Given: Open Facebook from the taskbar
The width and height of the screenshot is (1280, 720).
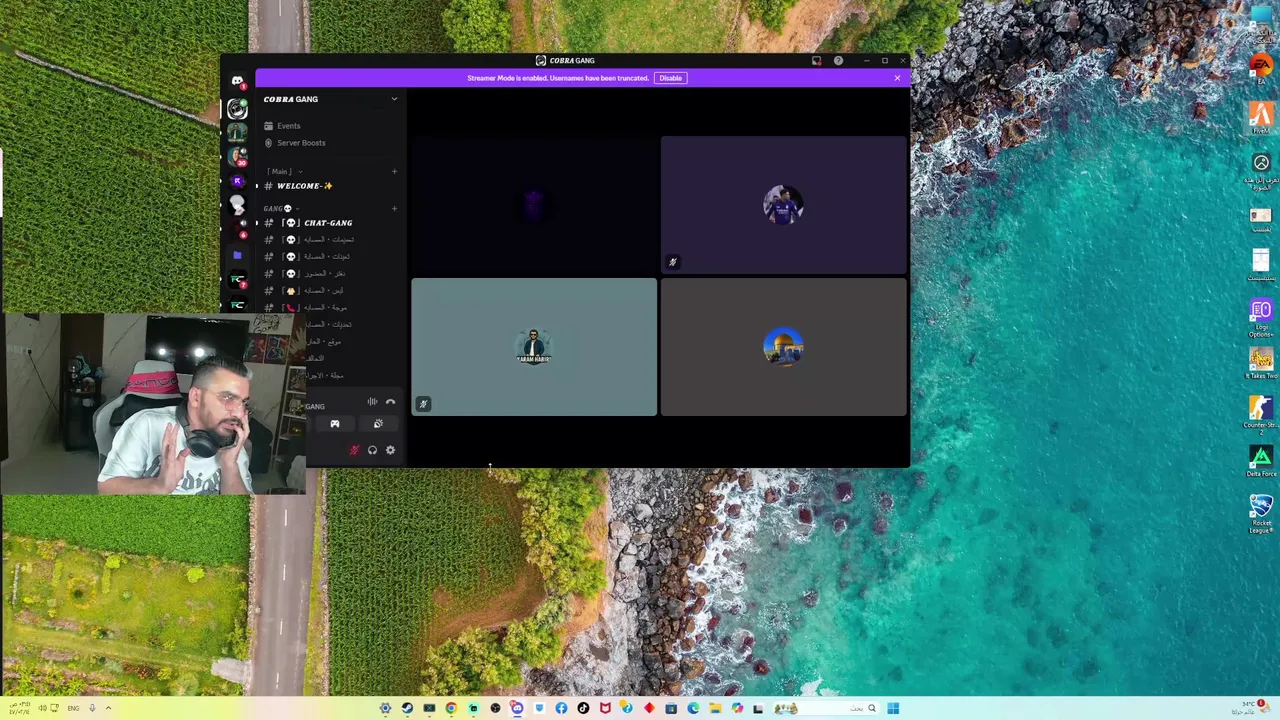Looking at the screenshot, I should click(561, 708).
